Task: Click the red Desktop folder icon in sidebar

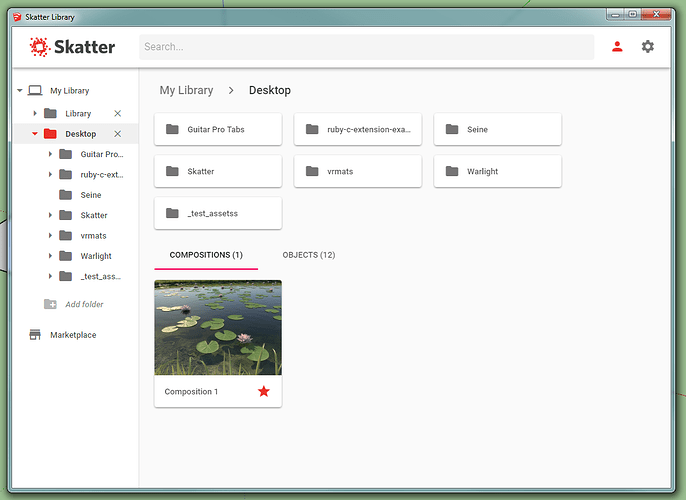Action: [x=50, y=133]
